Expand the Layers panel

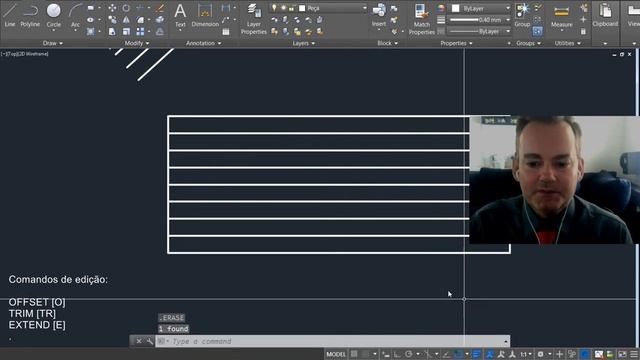point(304,43)
